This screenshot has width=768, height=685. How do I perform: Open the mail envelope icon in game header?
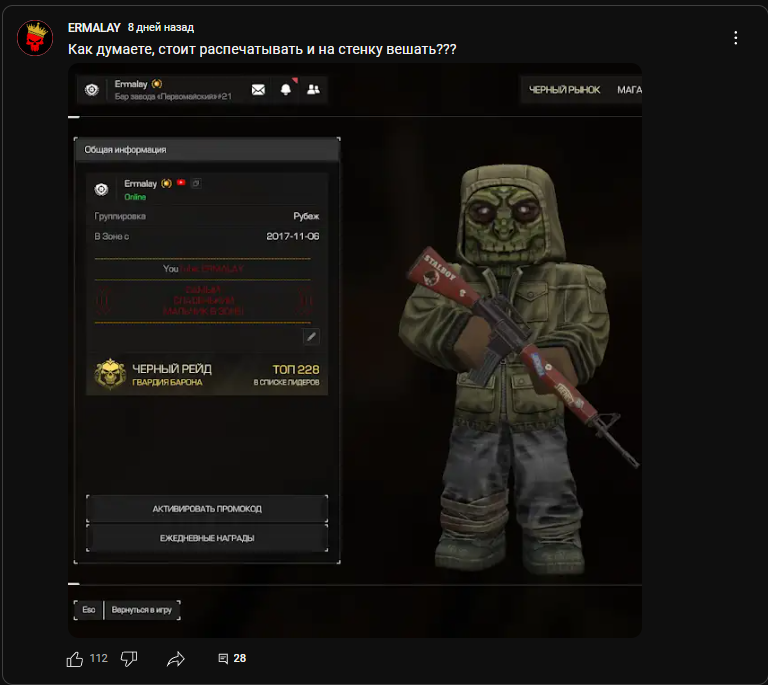[258, 90]
